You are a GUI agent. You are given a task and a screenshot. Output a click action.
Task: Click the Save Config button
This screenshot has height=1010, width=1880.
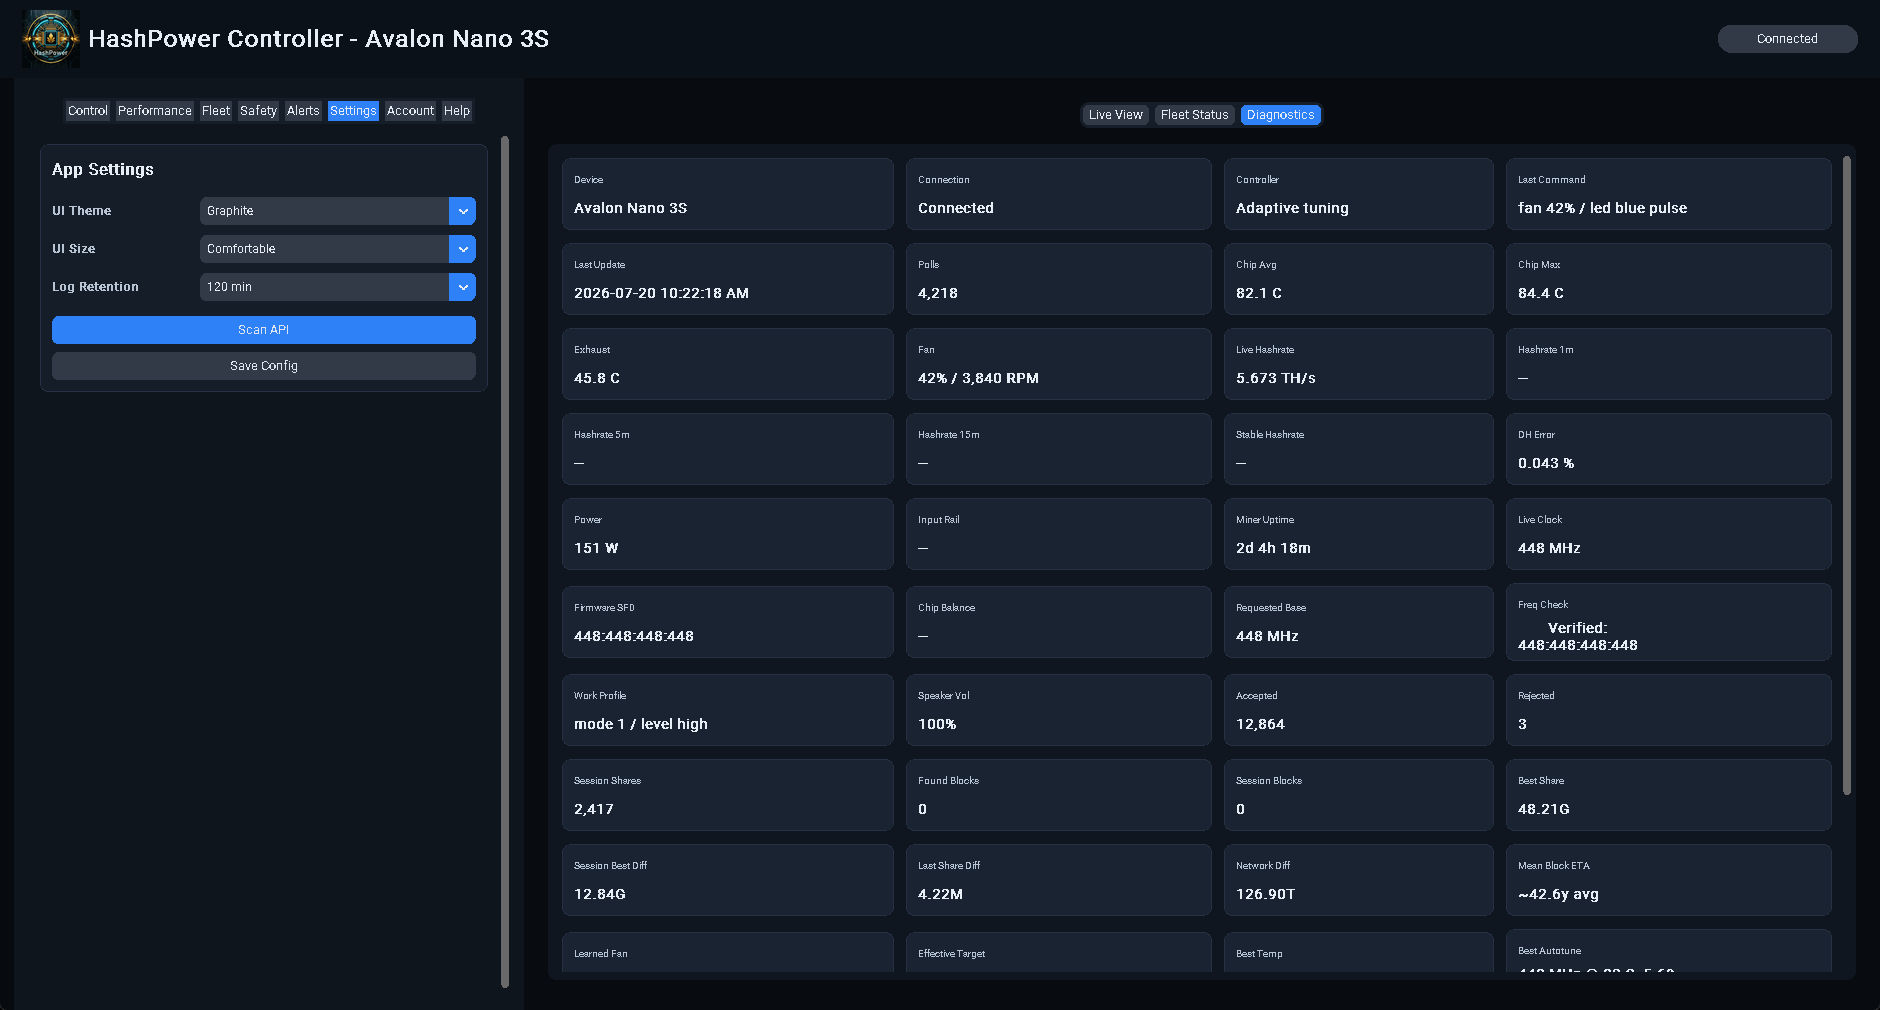(264, 366)
